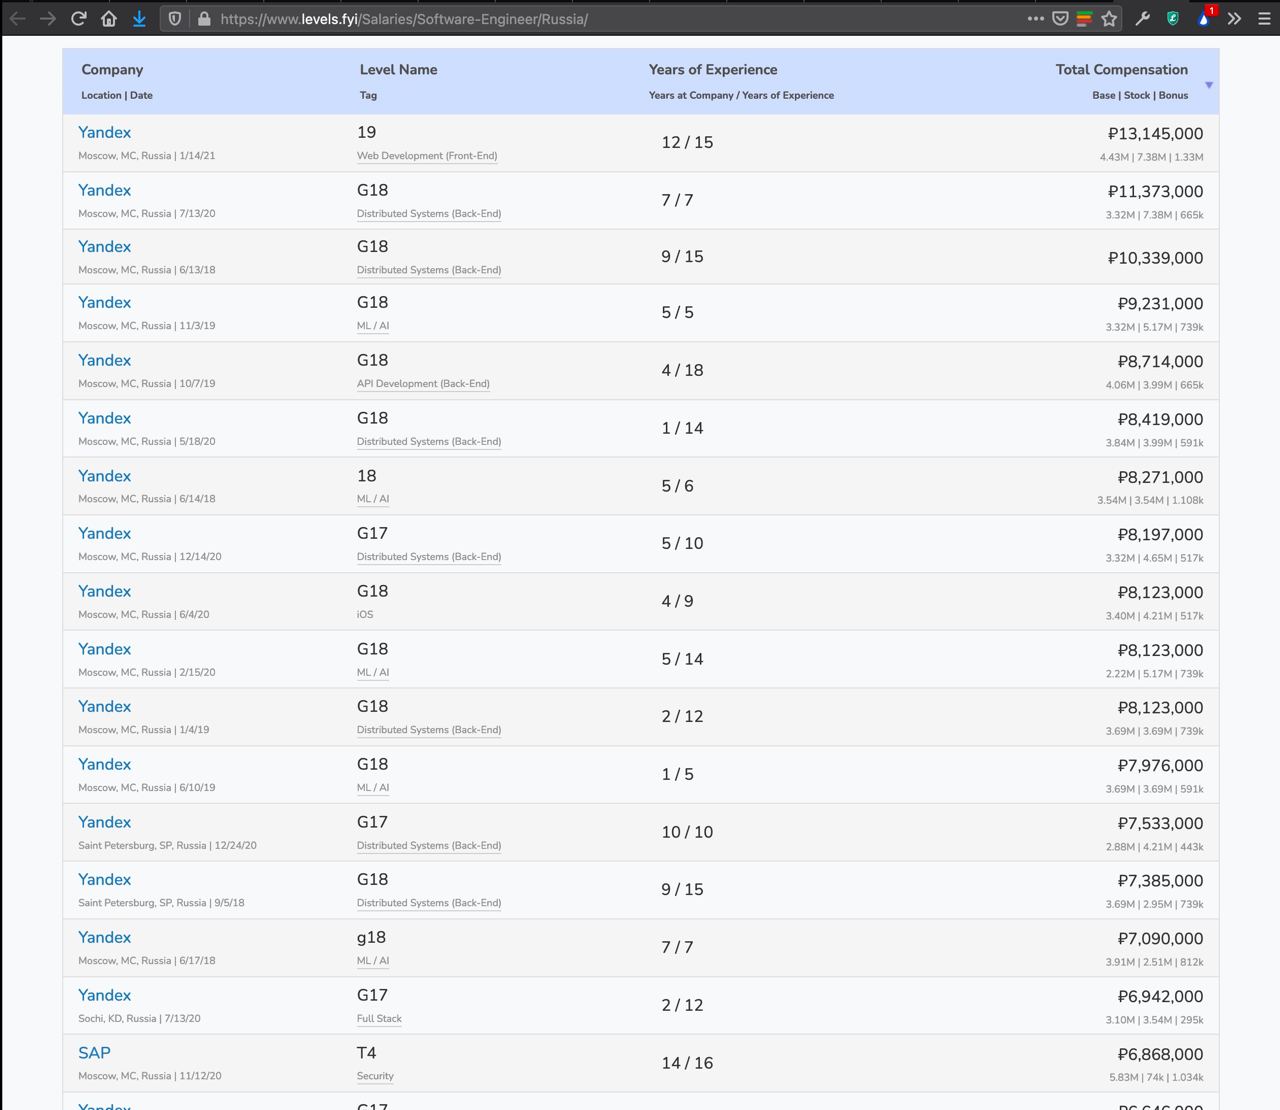
Task: Open Yandex link in Sochi row
Action: (104, 995)
